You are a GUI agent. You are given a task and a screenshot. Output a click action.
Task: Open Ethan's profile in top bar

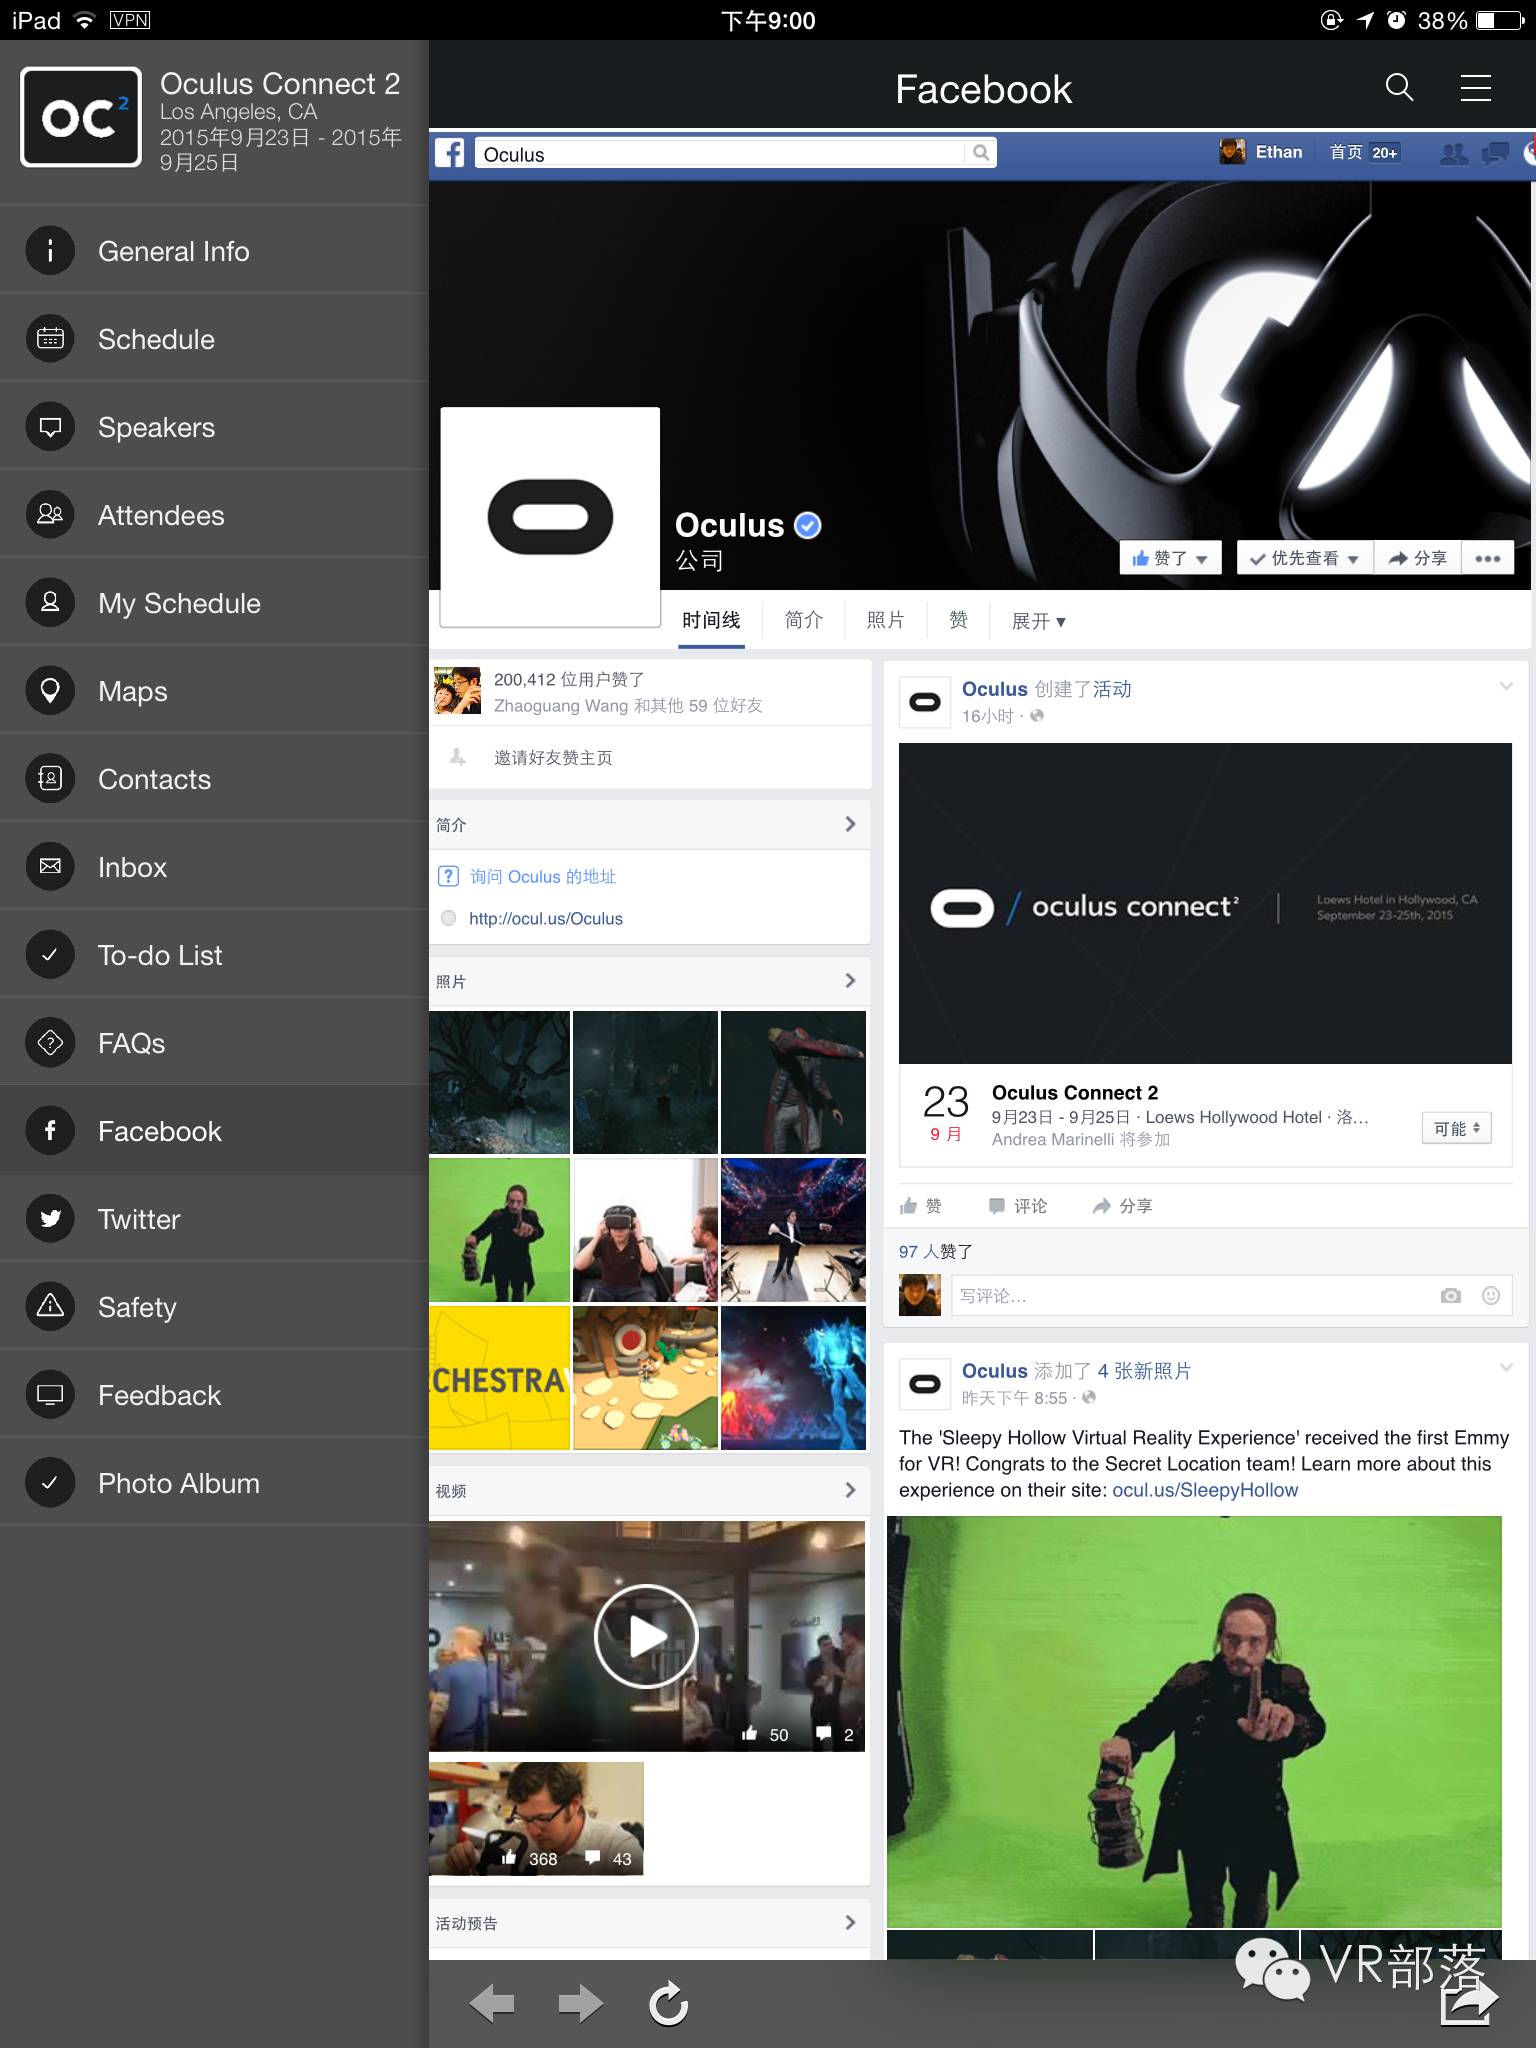point(1261,152)
